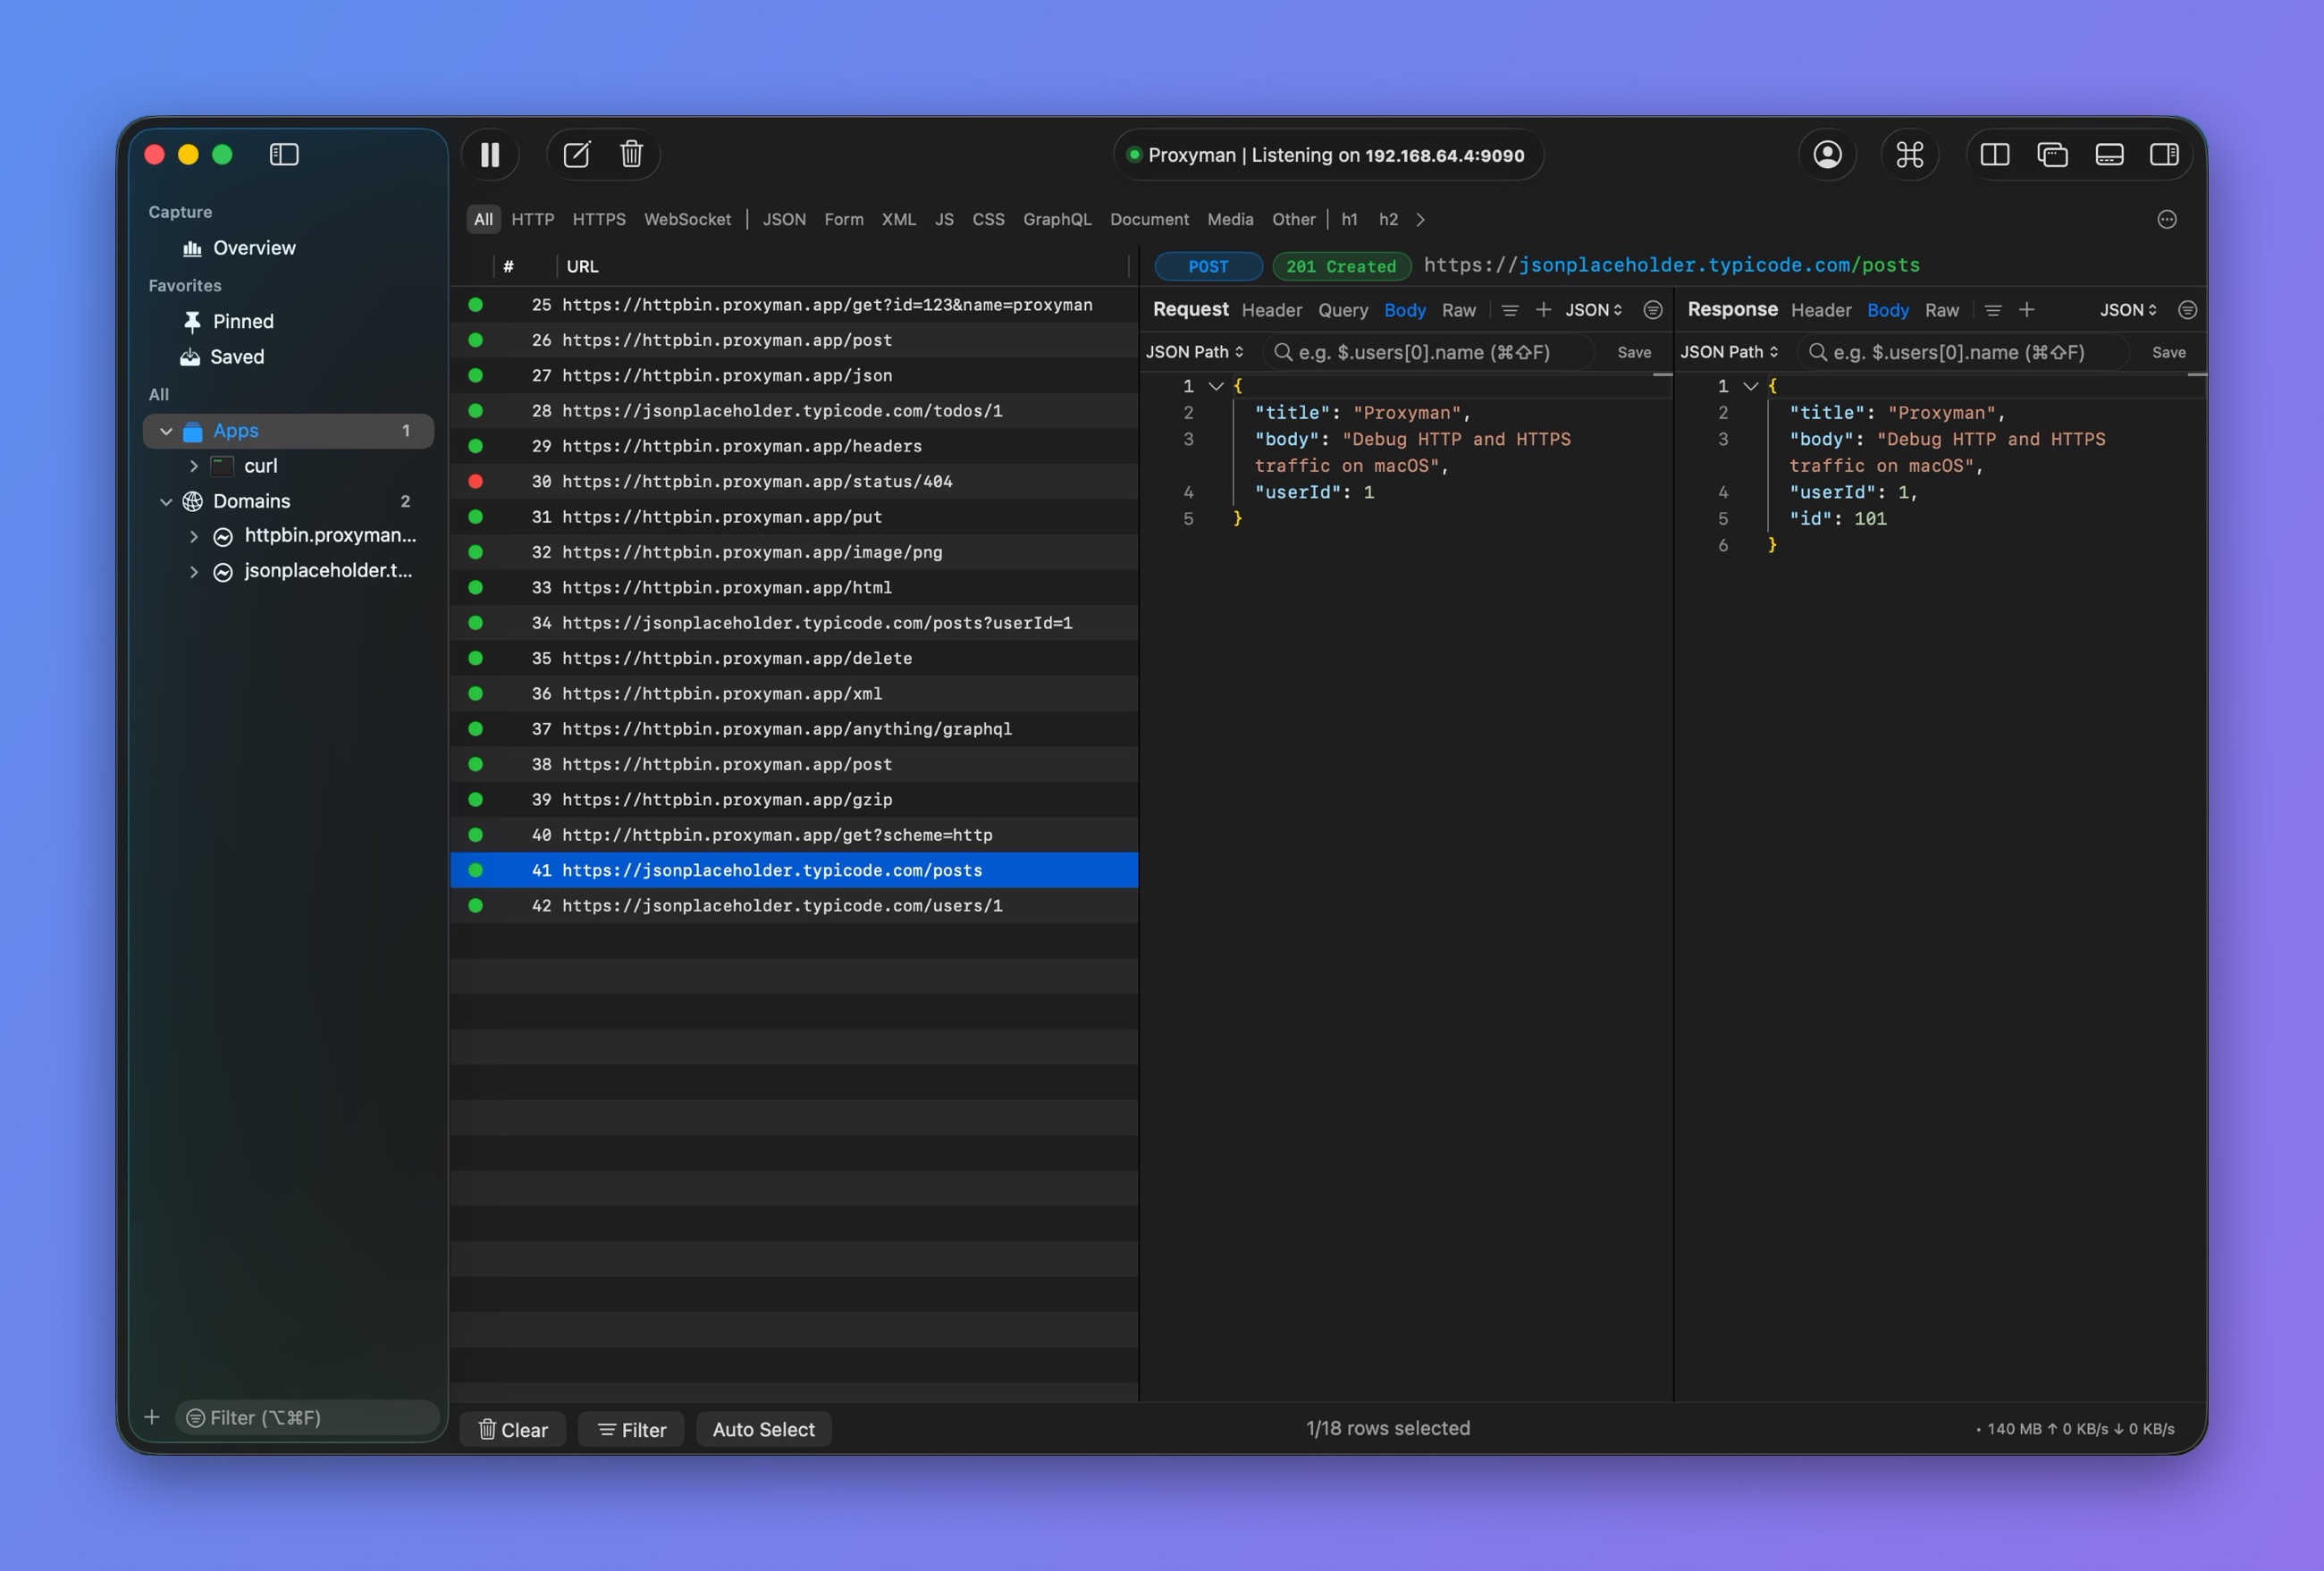The image size is (2324, 1571).
Task: Collapse the Domains tree group
Action: click(166, 501)
